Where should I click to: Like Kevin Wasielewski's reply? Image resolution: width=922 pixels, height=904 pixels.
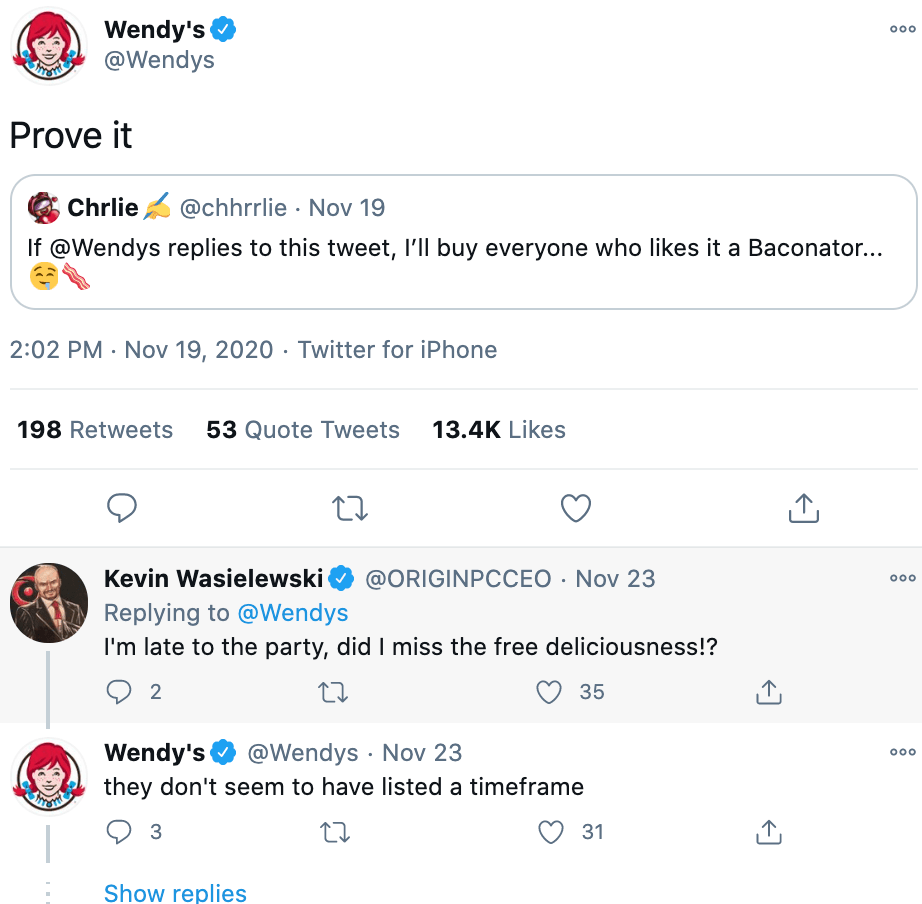tap(548, 691)
